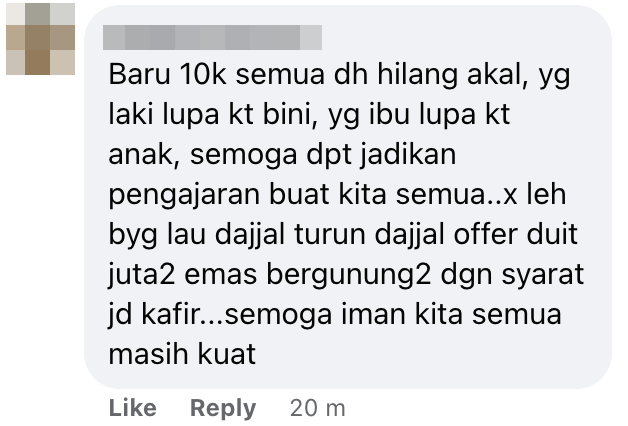Click the 20 m timestamp
The width and height of the screenshot is (628, 426).
[x=318, y=408]
